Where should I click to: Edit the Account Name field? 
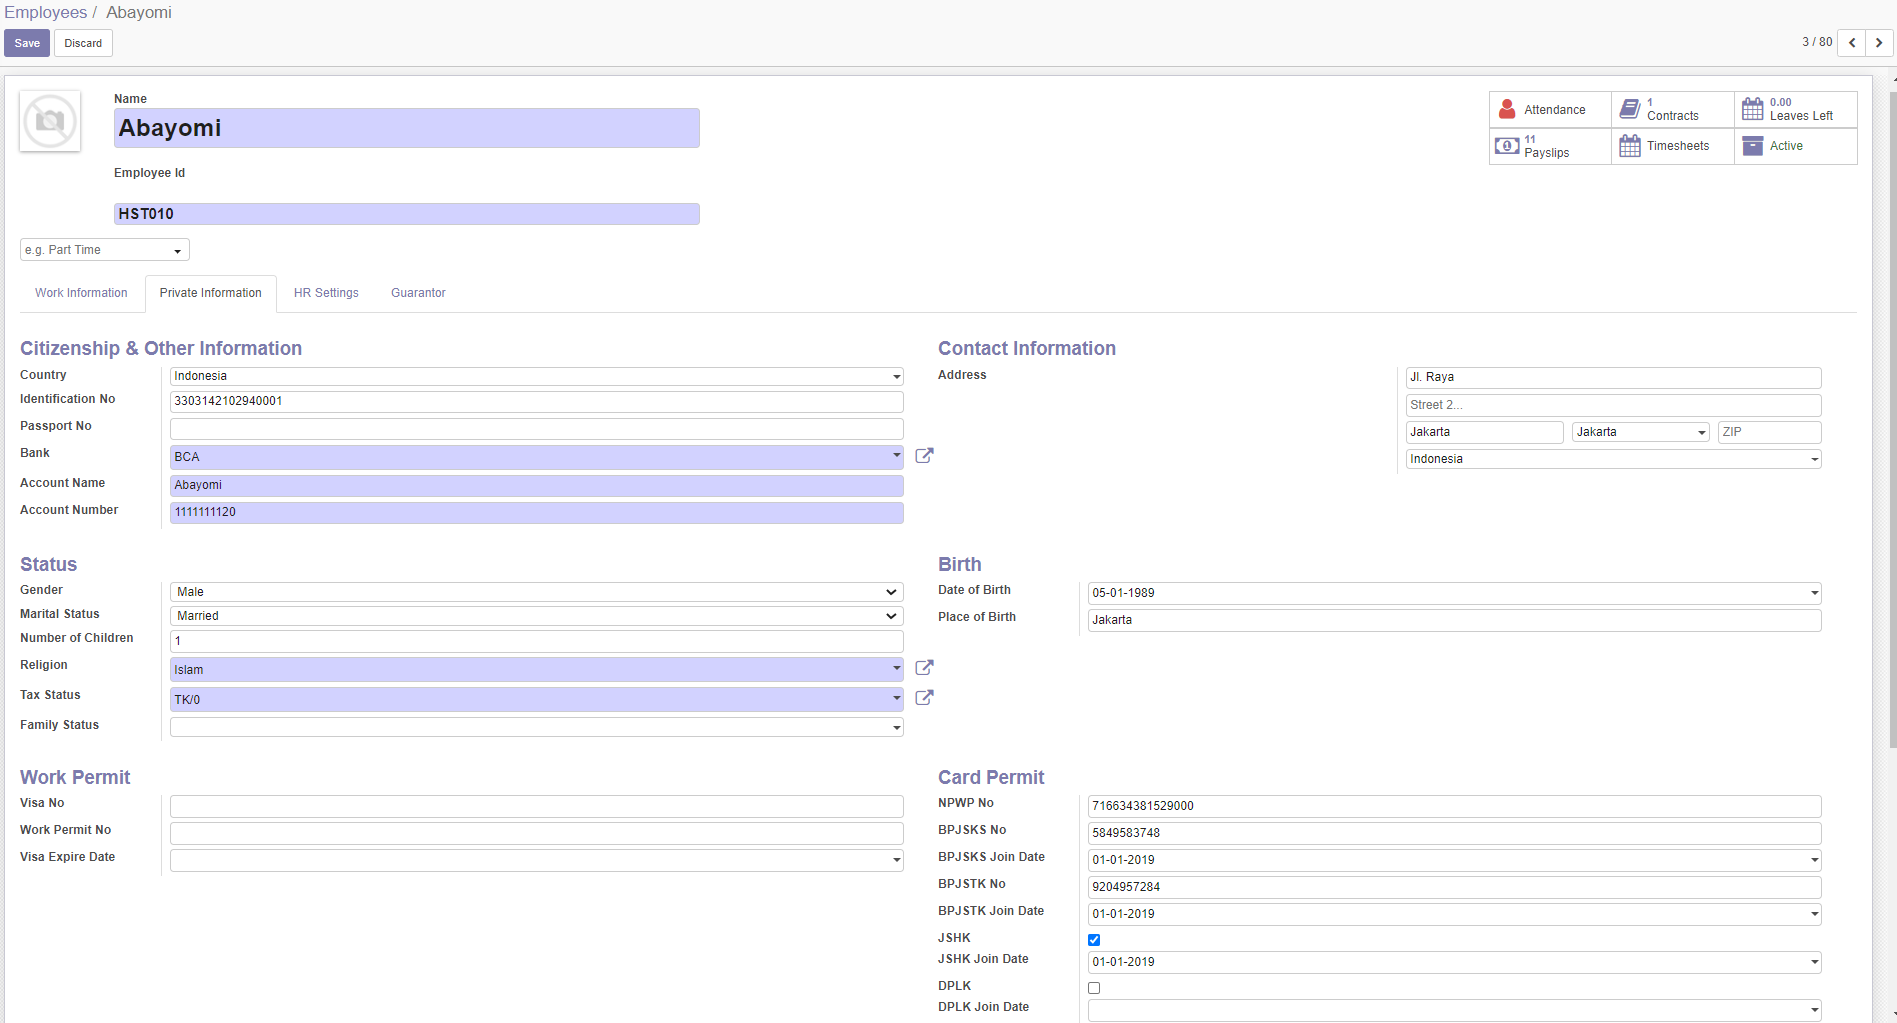(537, 485)
